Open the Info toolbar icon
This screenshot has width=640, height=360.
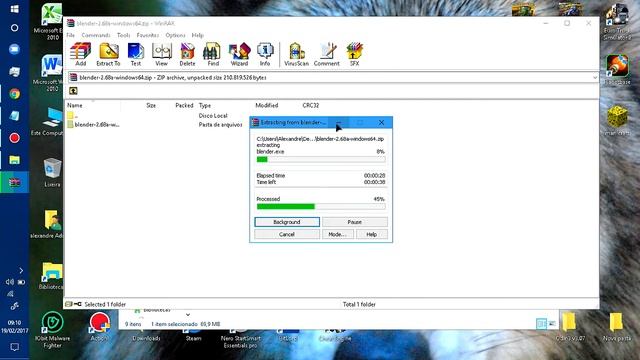[x=265, y=54]
